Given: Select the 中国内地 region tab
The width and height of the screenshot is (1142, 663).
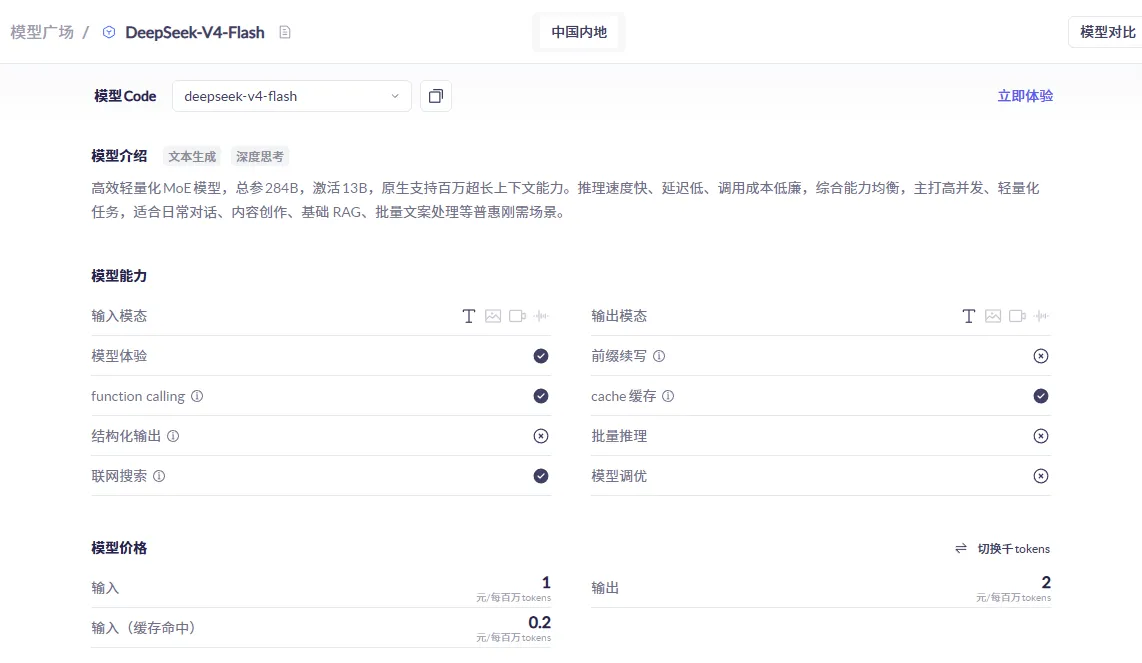Looking at the screenshot, I should coord(579,32).
